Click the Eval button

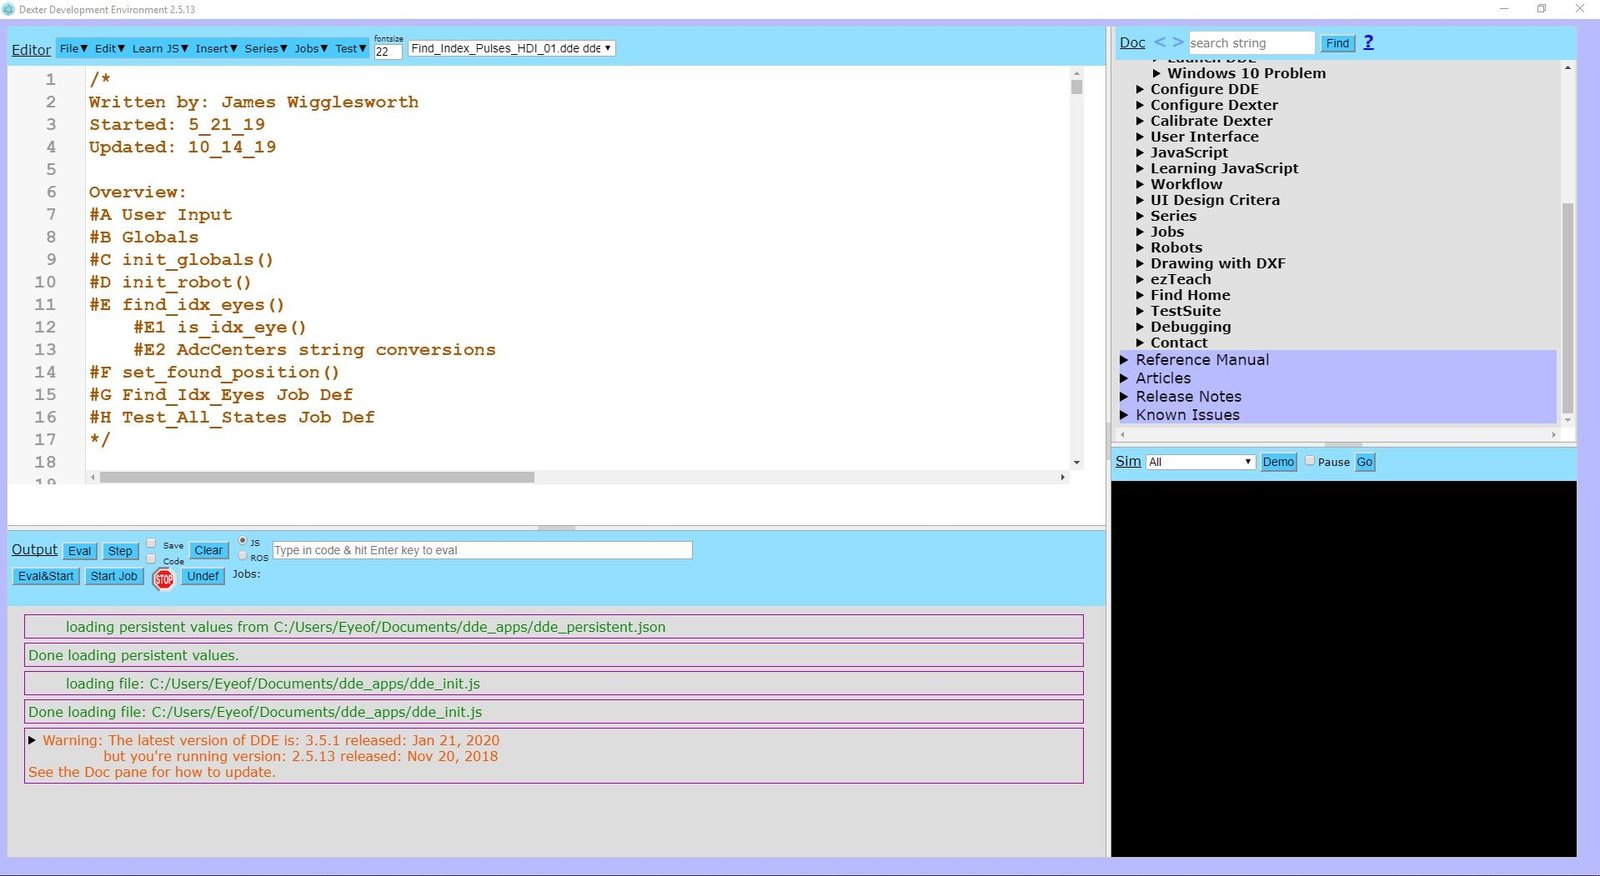pyautogui.click(x=80, y=551)
